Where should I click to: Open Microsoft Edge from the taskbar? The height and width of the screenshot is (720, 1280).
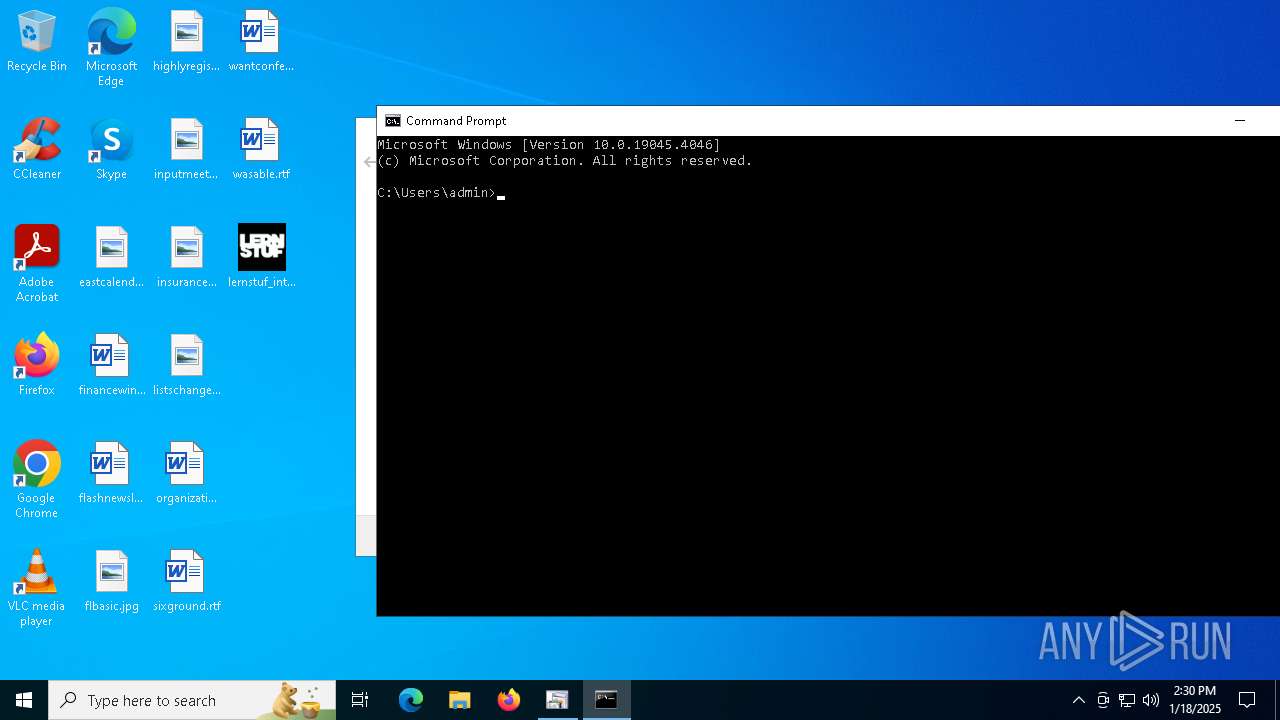(411, 700)
